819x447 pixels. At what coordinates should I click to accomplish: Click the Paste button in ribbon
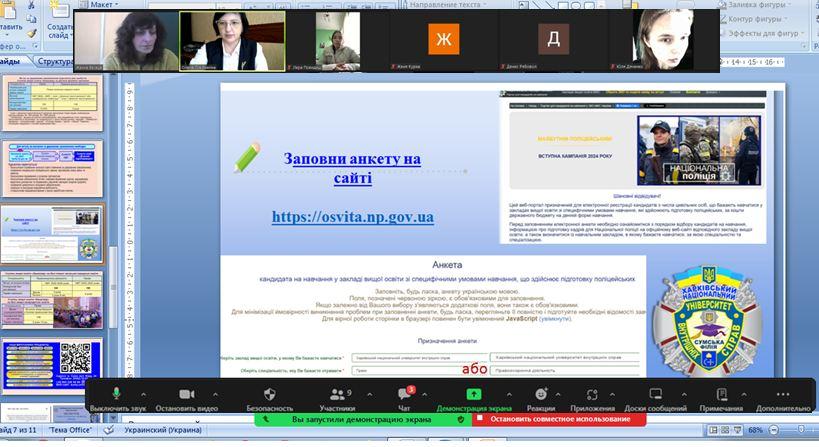pyautogui.click(x=9, y=21)
